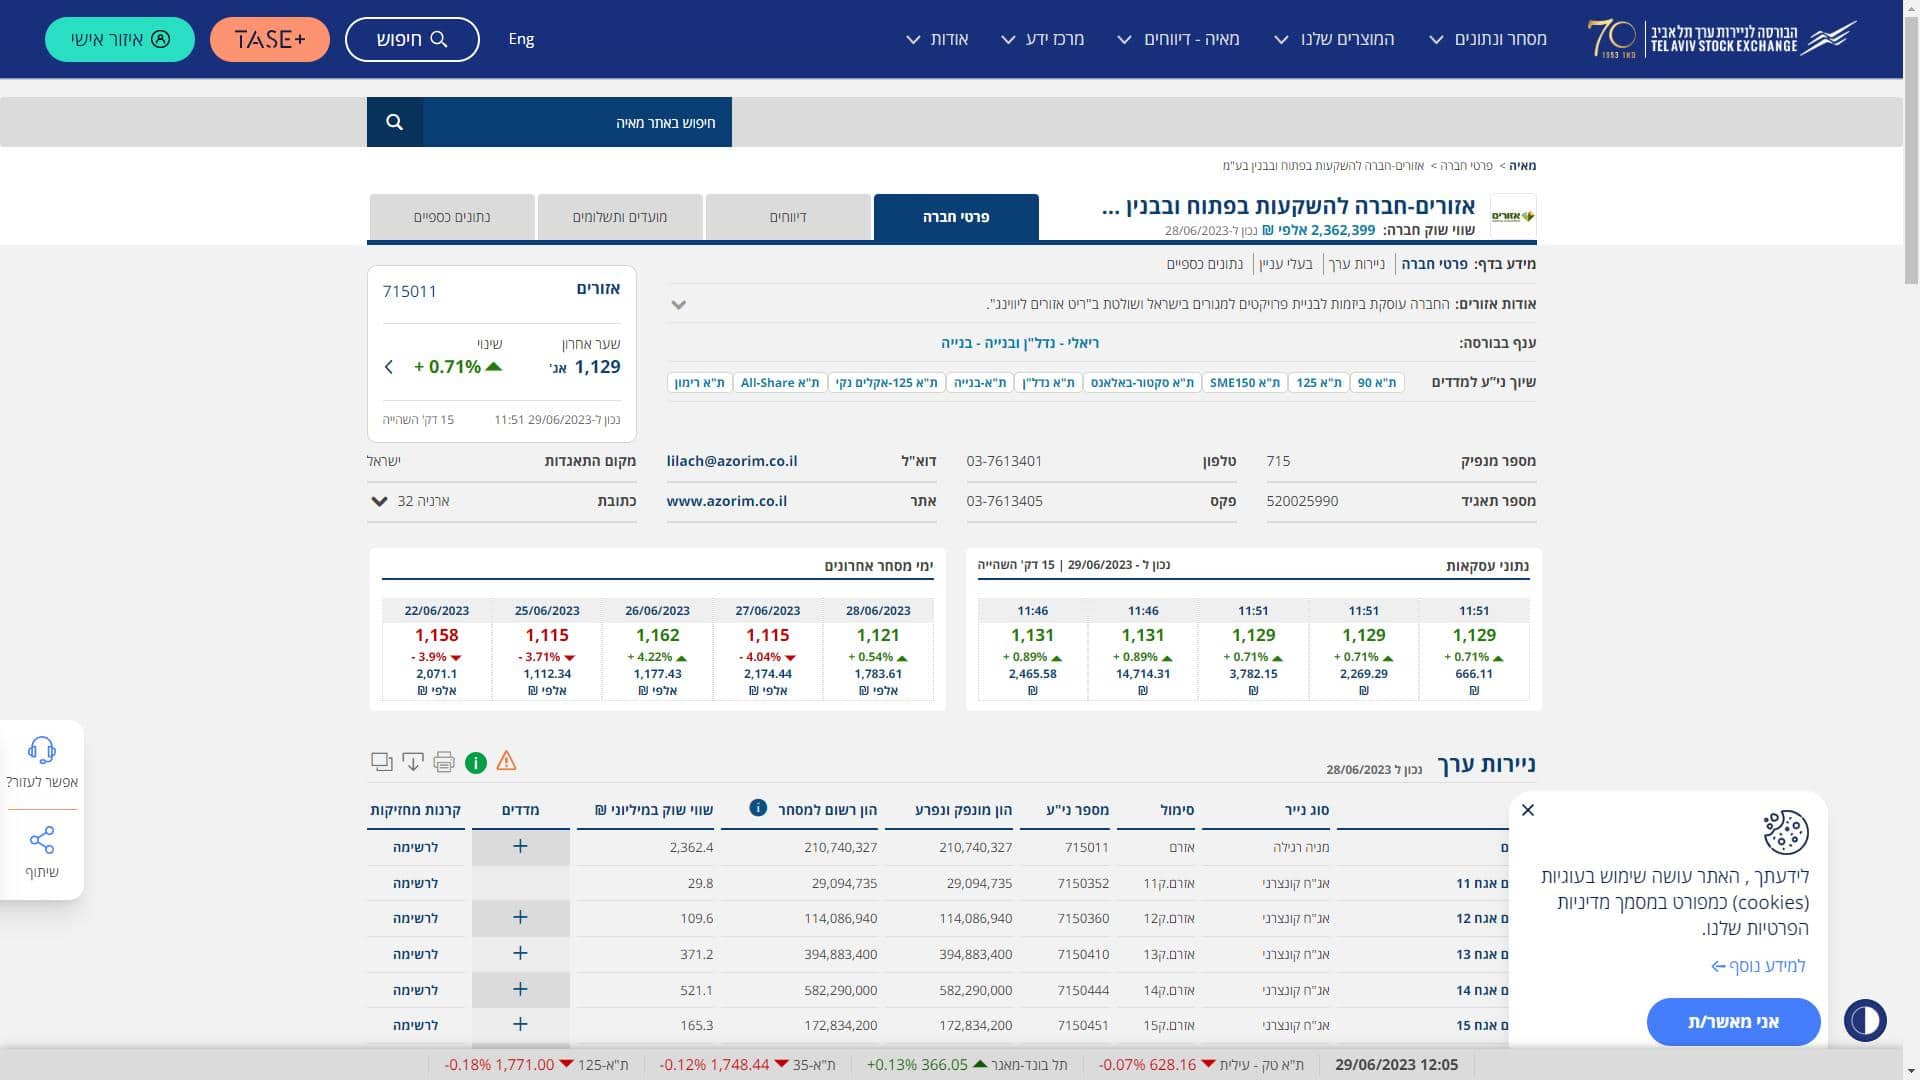Click the download table icon
Viewport: 1920px width, 1080px height.
click(412, 763)
